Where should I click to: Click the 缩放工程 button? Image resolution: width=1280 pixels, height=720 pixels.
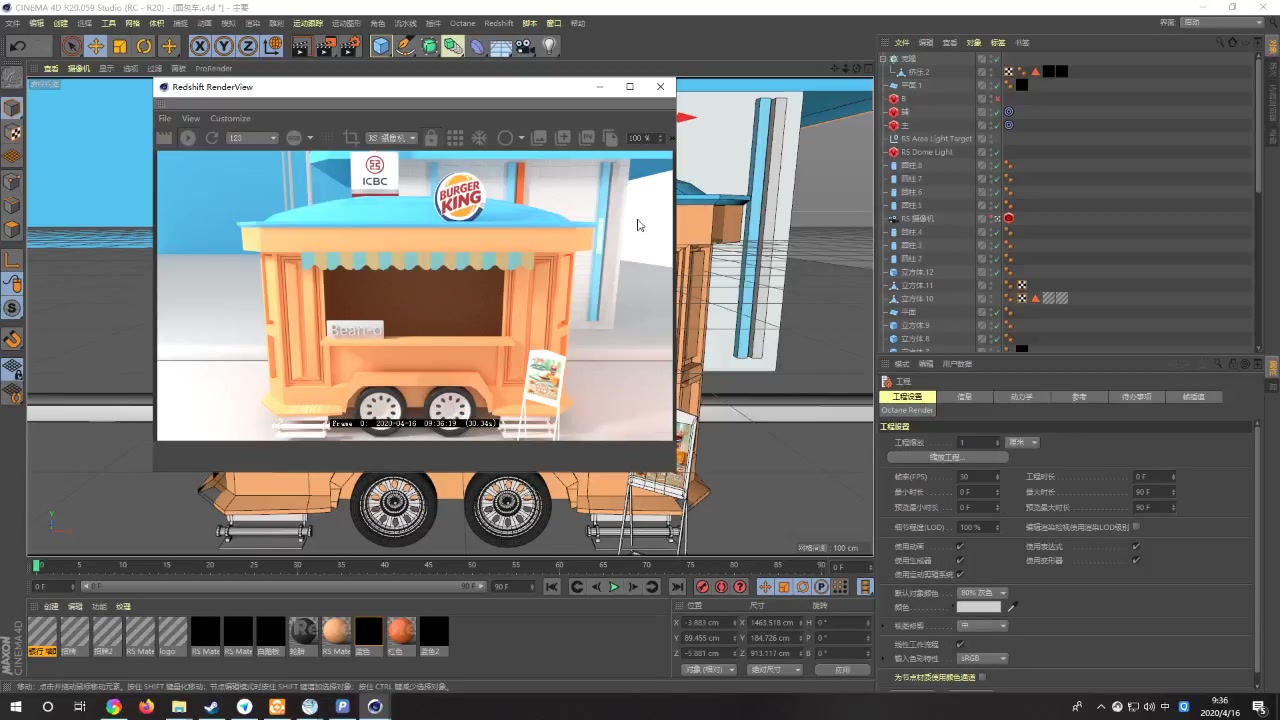click(946, 457)
